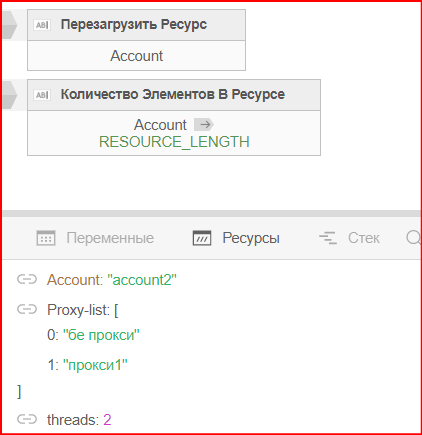Viewport: 422px width, 435px height.
Task: Click the threads resource label
Action: pos(73,420)
